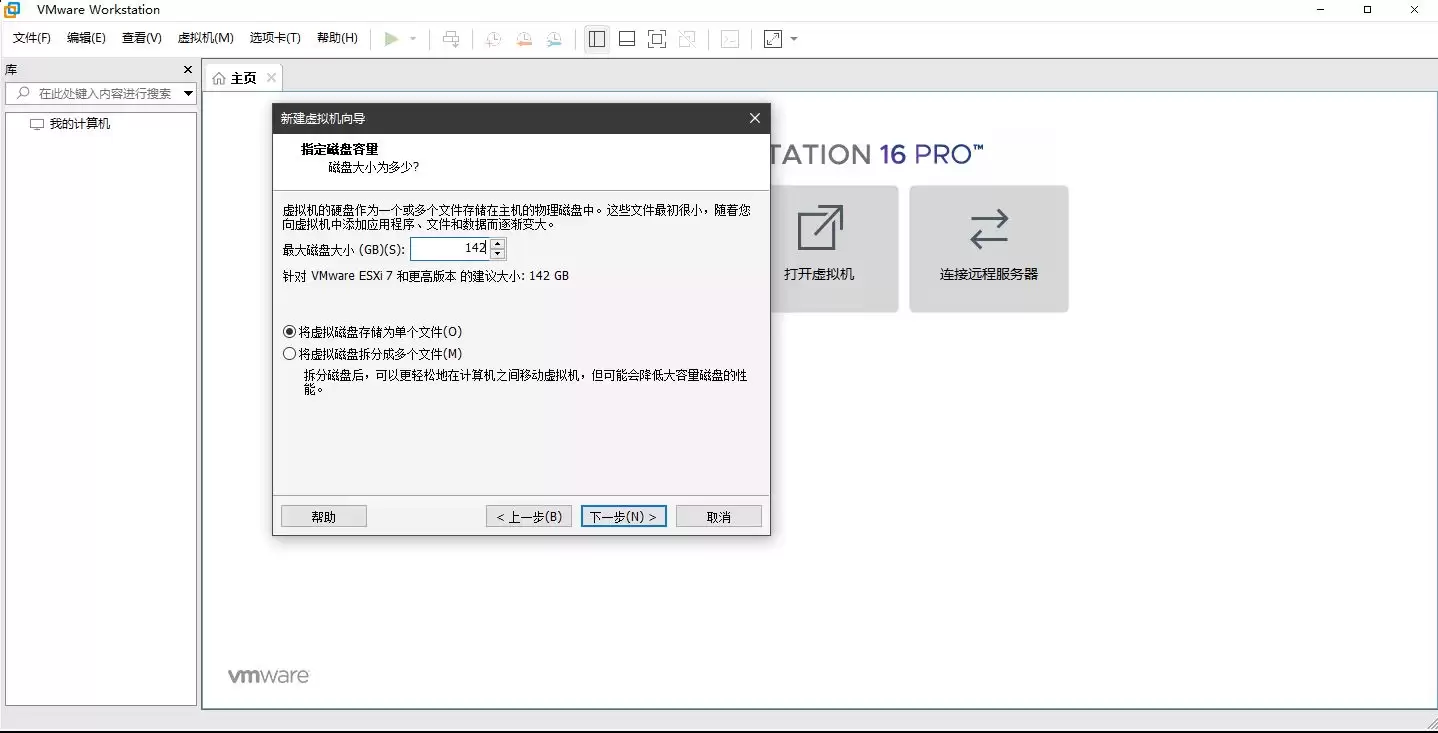This screenshot has height=733, width=1438.
Task: Click the take snapshot clock icon
Action: tap(493, 39)
